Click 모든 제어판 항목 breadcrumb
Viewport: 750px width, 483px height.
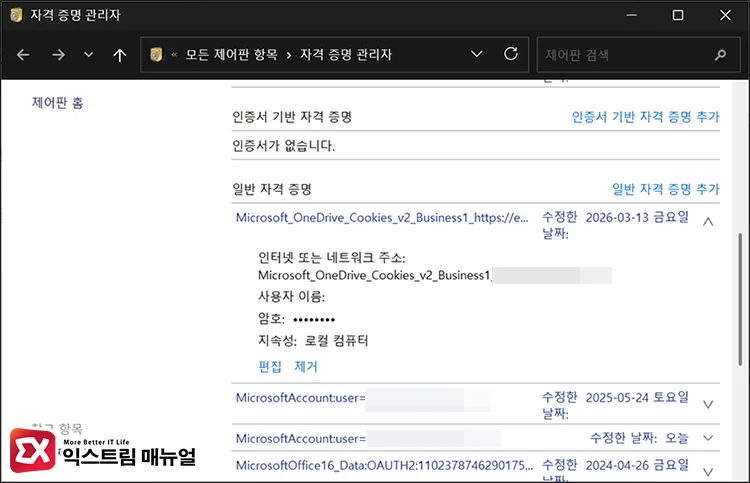tap(232, 55)
